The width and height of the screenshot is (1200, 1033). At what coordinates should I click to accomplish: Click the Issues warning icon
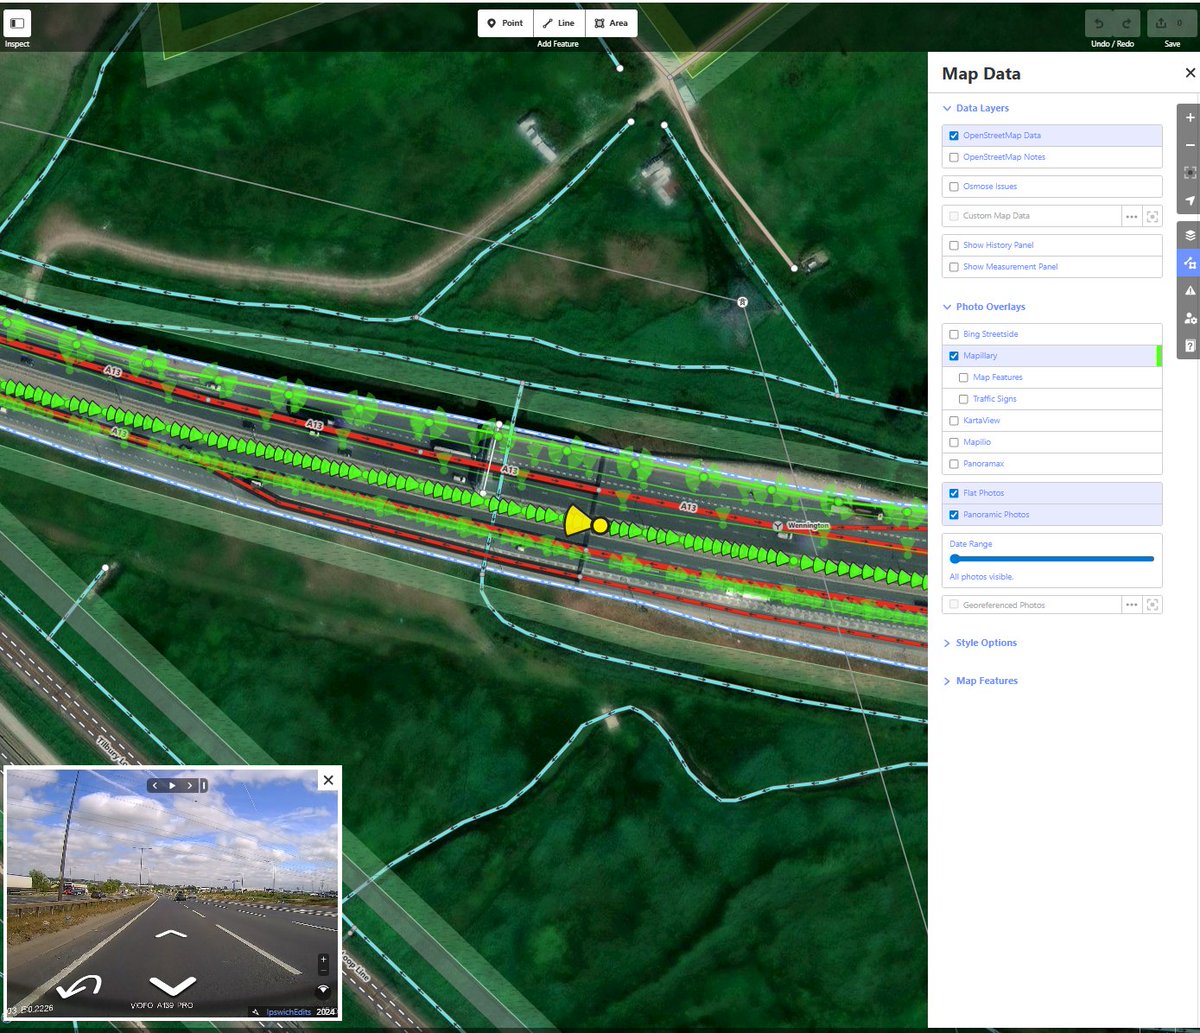(x=1188, y=290)
